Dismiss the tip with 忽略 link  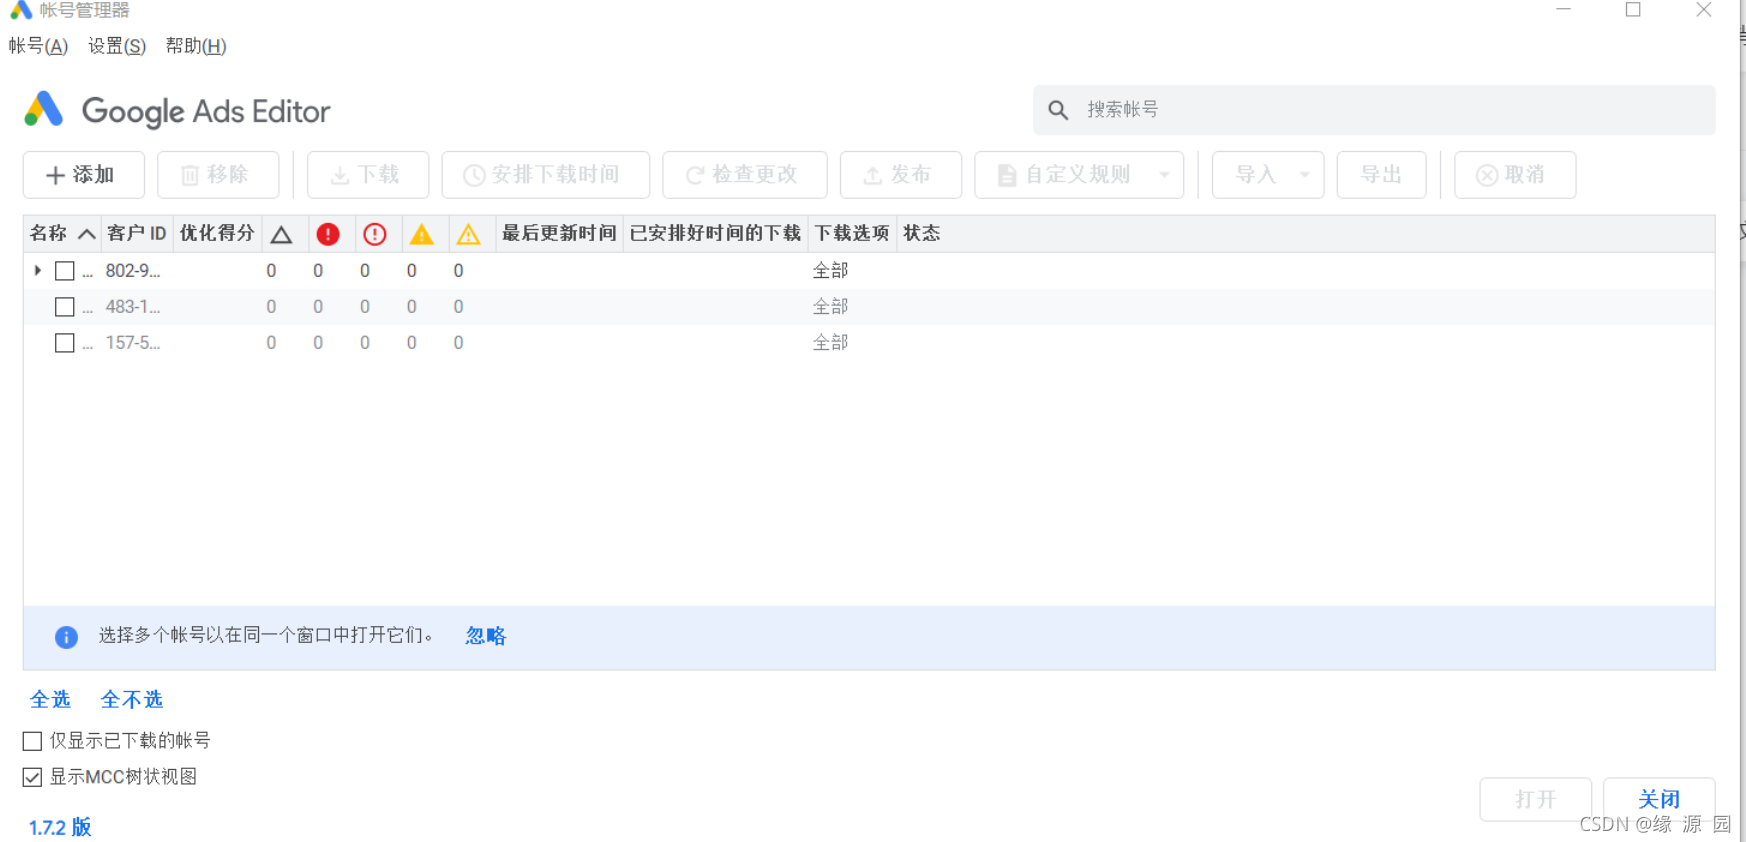[x=486, y=636]
